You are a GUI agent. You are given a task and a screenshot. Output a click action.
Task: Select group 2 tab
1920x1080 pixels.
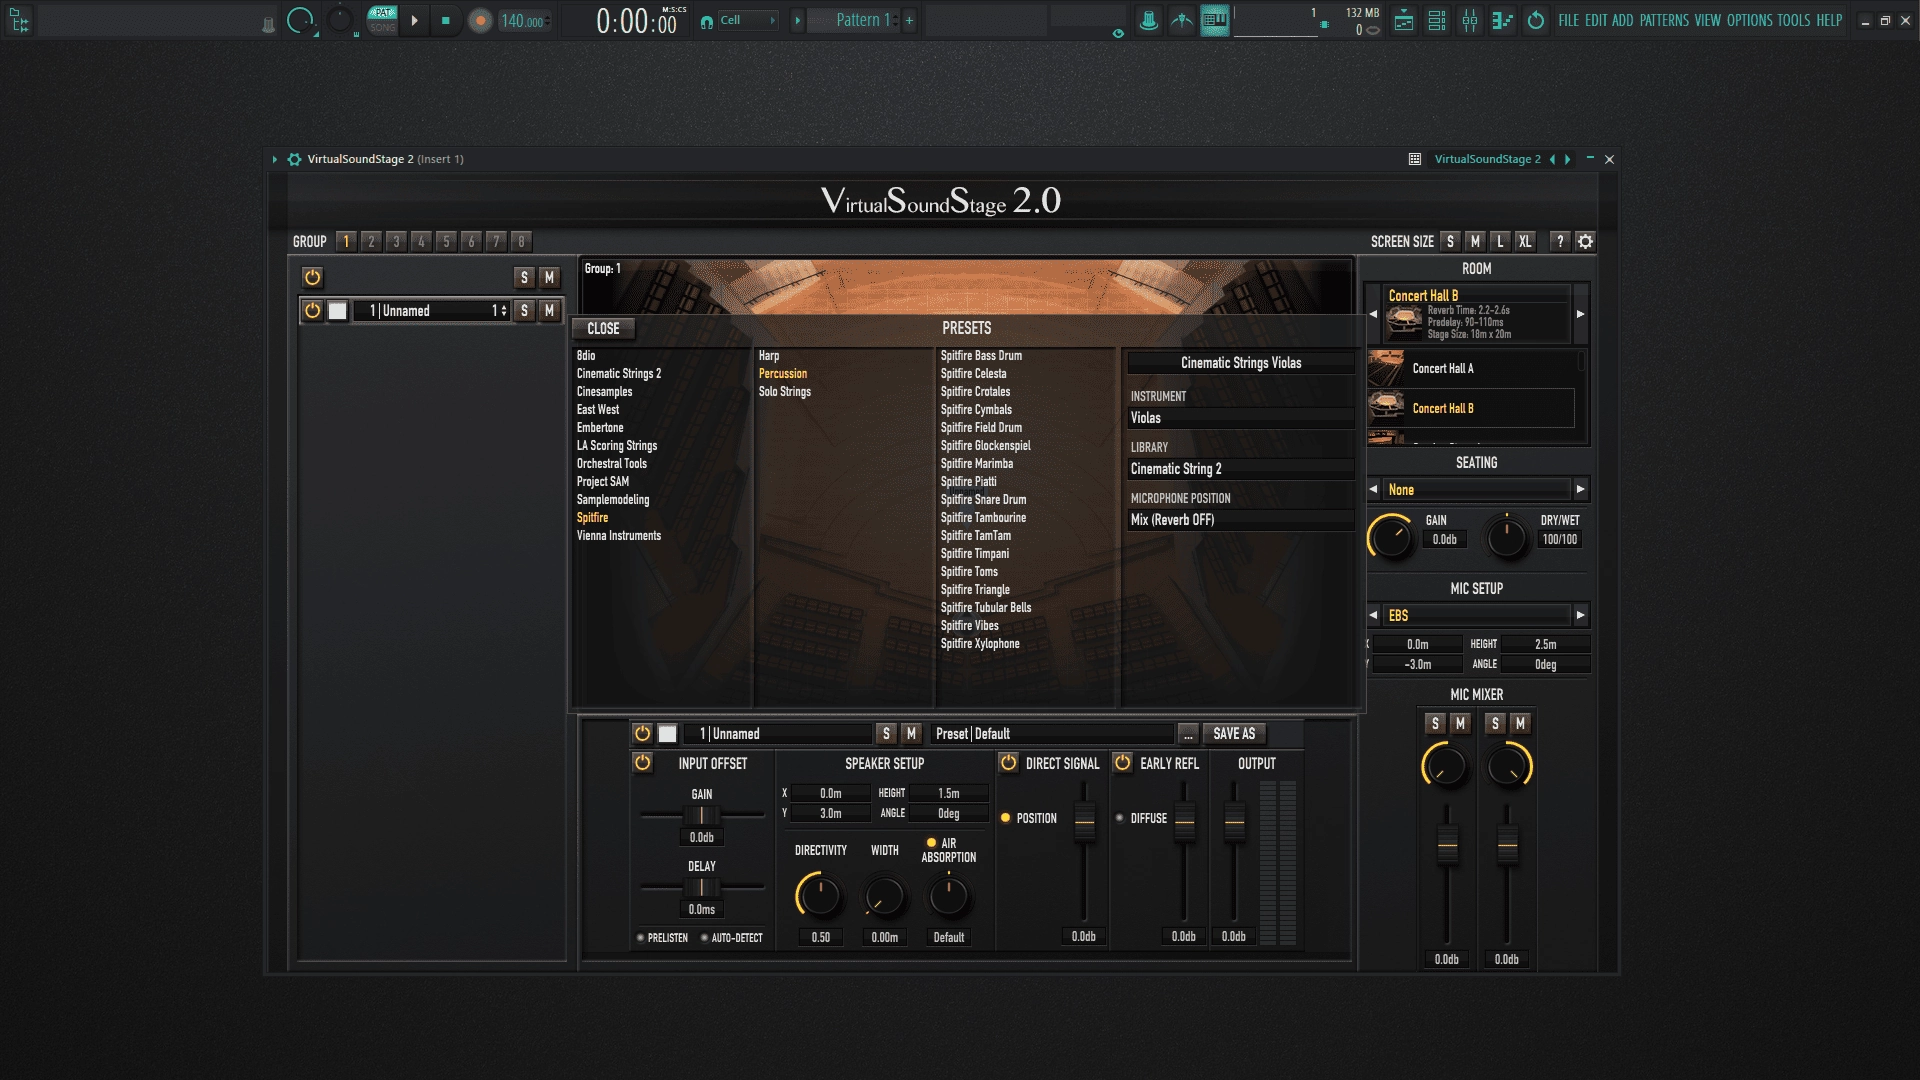click(371, 241)
